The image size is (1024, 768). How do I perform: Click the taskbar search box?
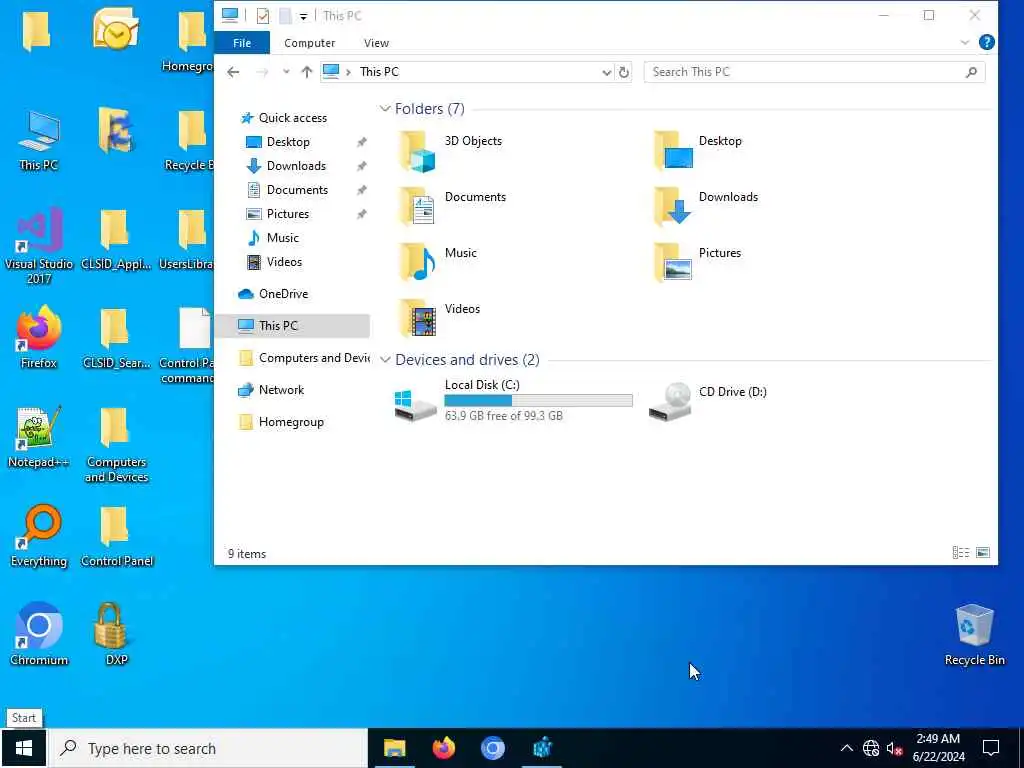(x=209, y=748)
